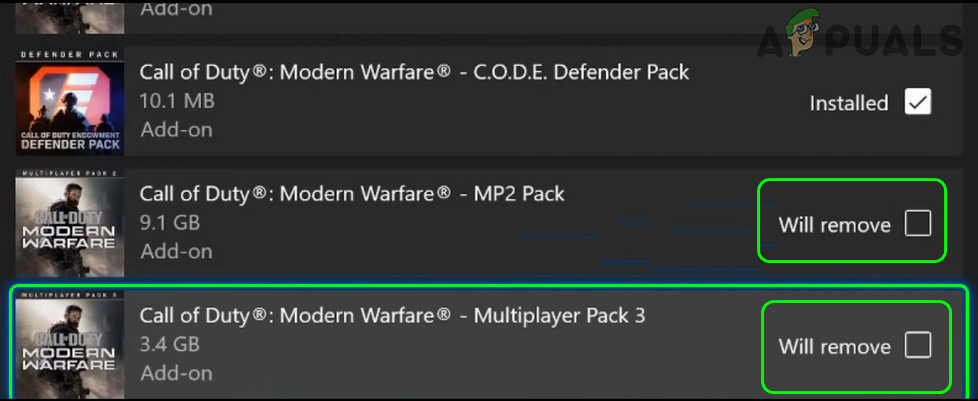Open the Multiplayer Pack 3 title
The image size is (978, 401).
click(x=392, y=315)
